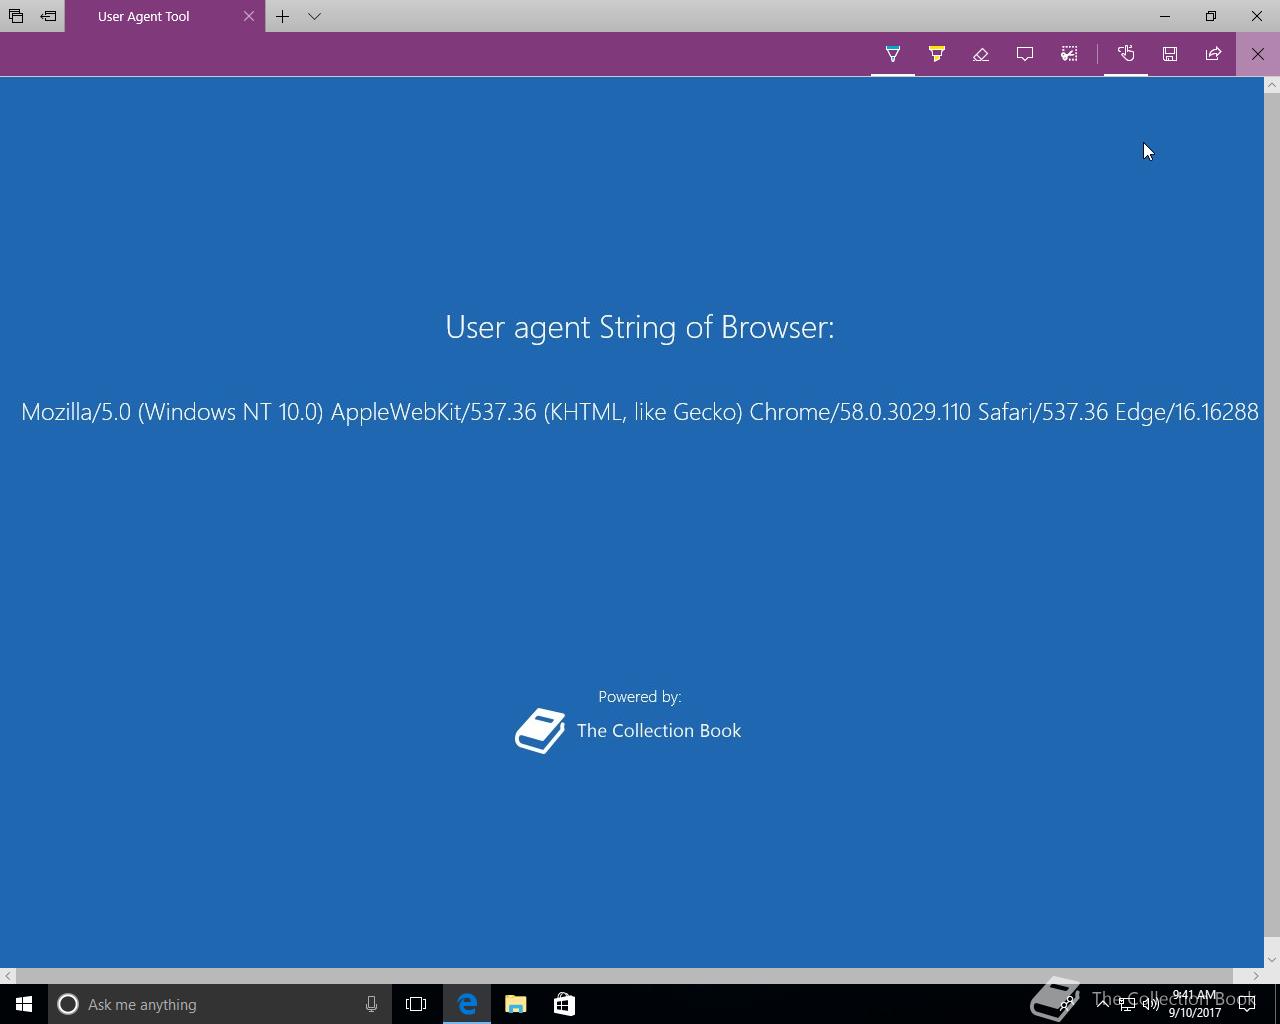Open The Collection Book link
Viewport: 1280px width, 1024px height.
point(659,731)
